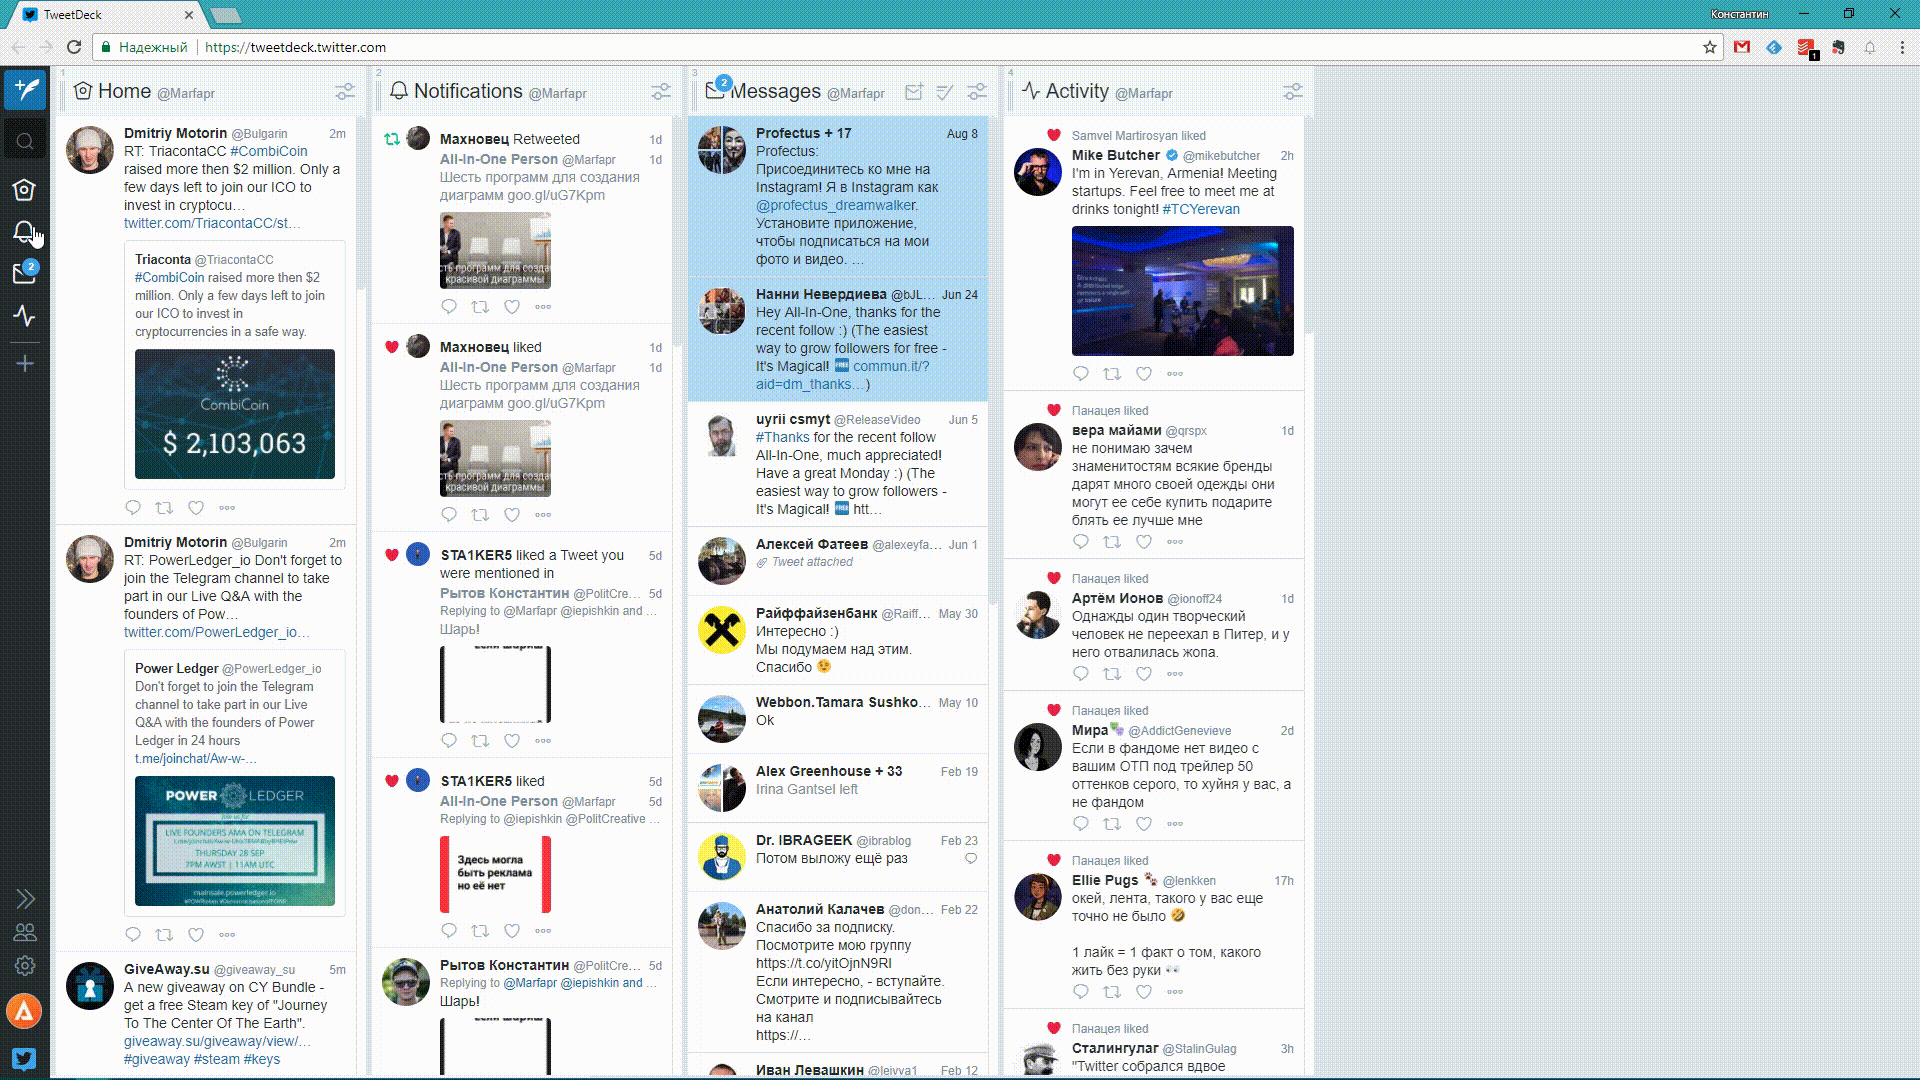1920x1080 pixels.
Task: Retweet the Power Ledger tweet
Action: click(164, 935)
